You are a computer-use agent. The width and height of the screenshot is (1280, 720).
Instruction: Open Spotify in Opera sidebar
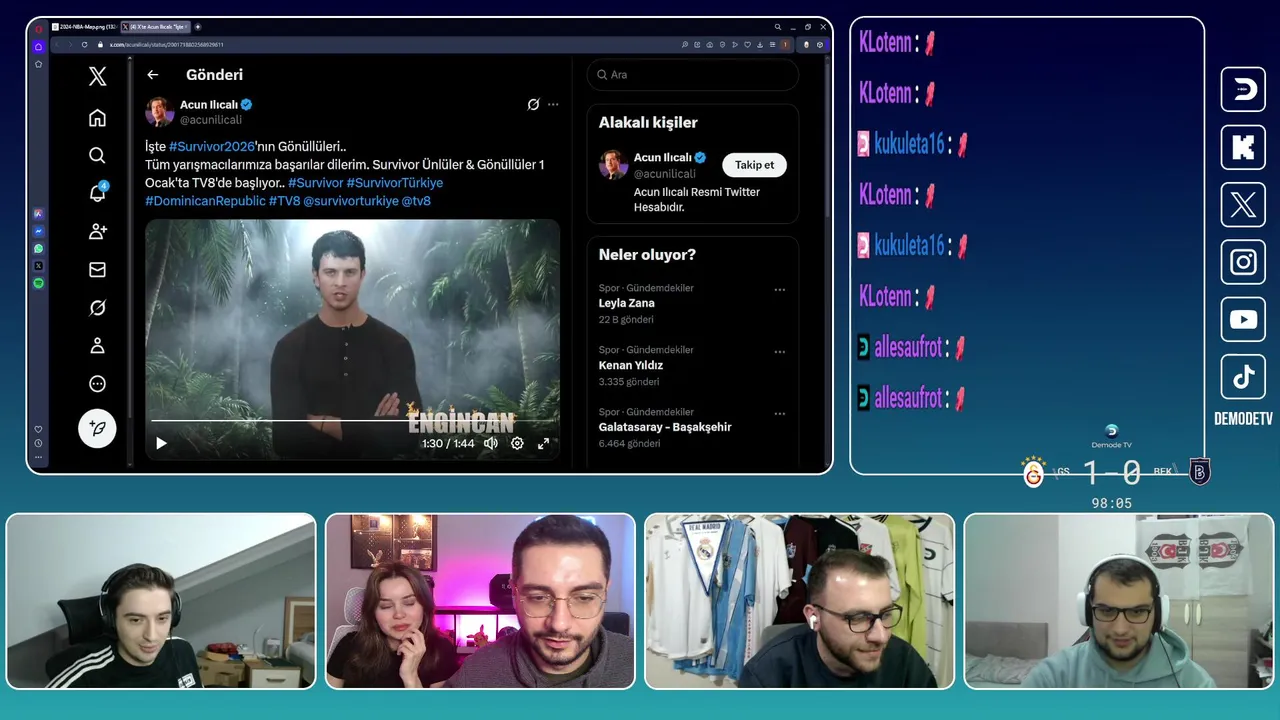click(38, 283)
